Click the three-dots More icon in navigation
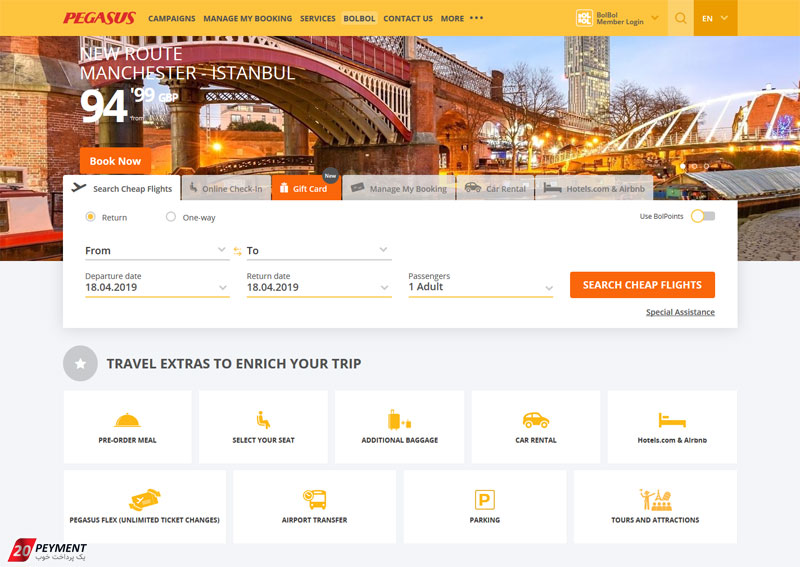The height and width of the screenshot is (567, 800). 477,18
